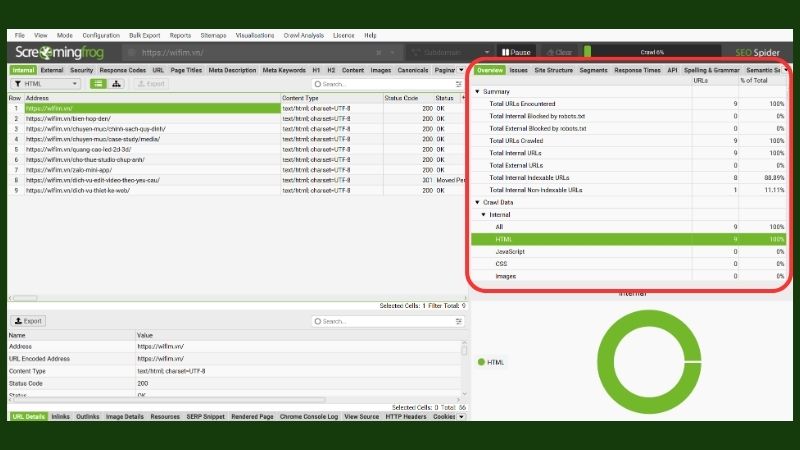Open the Site Structure tab
Screen dimensions: 800x450
pyautogui.click(x=554, y=70)
